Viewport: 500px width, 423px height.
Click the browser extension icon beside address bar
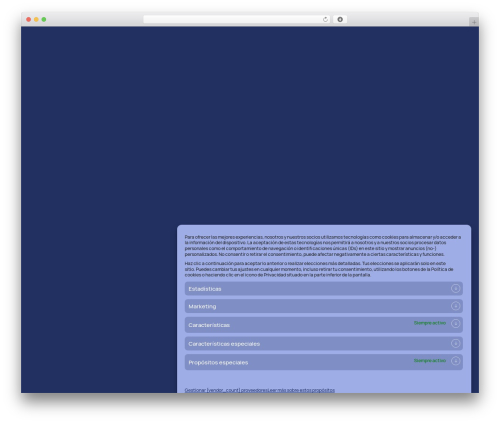tap(340, 20)
